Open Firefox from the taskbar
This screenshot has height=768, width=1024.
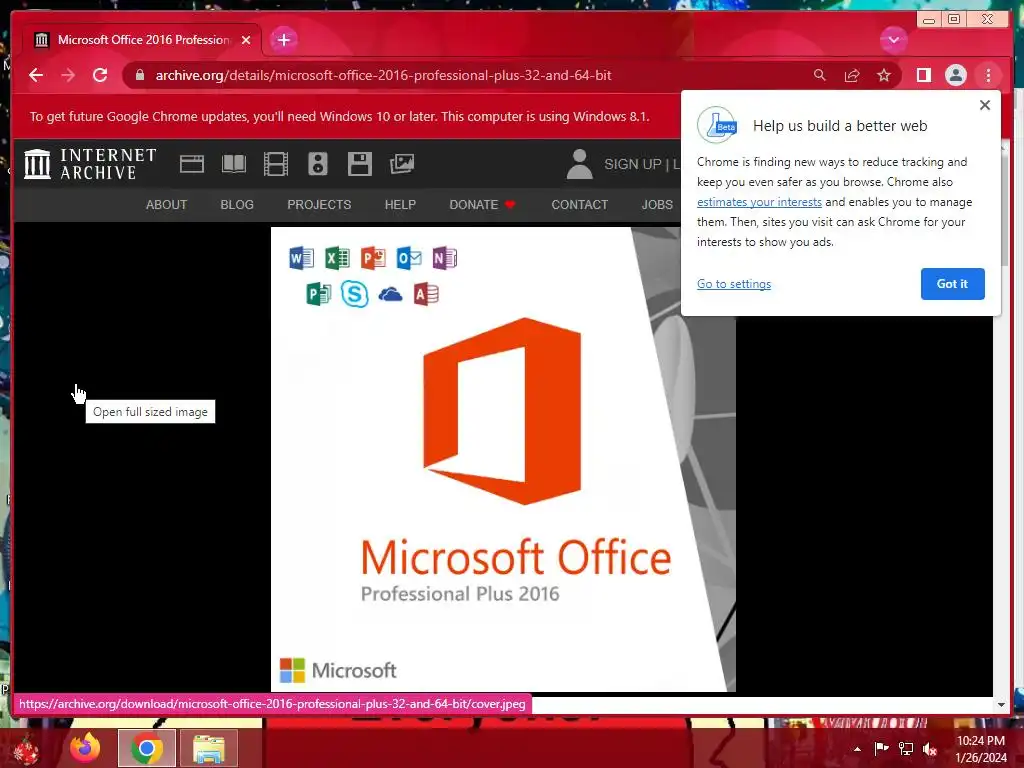[x=86, y=748]
